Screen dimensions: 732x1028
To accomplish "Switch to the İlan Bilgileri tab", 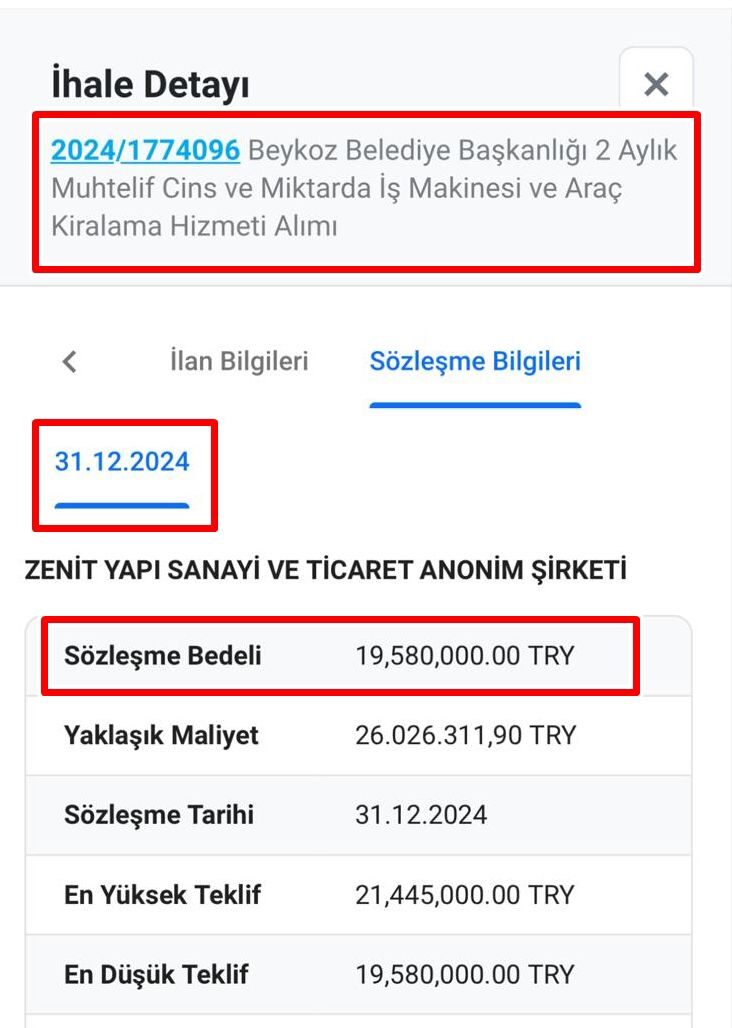I will click(x=240, y=362).
